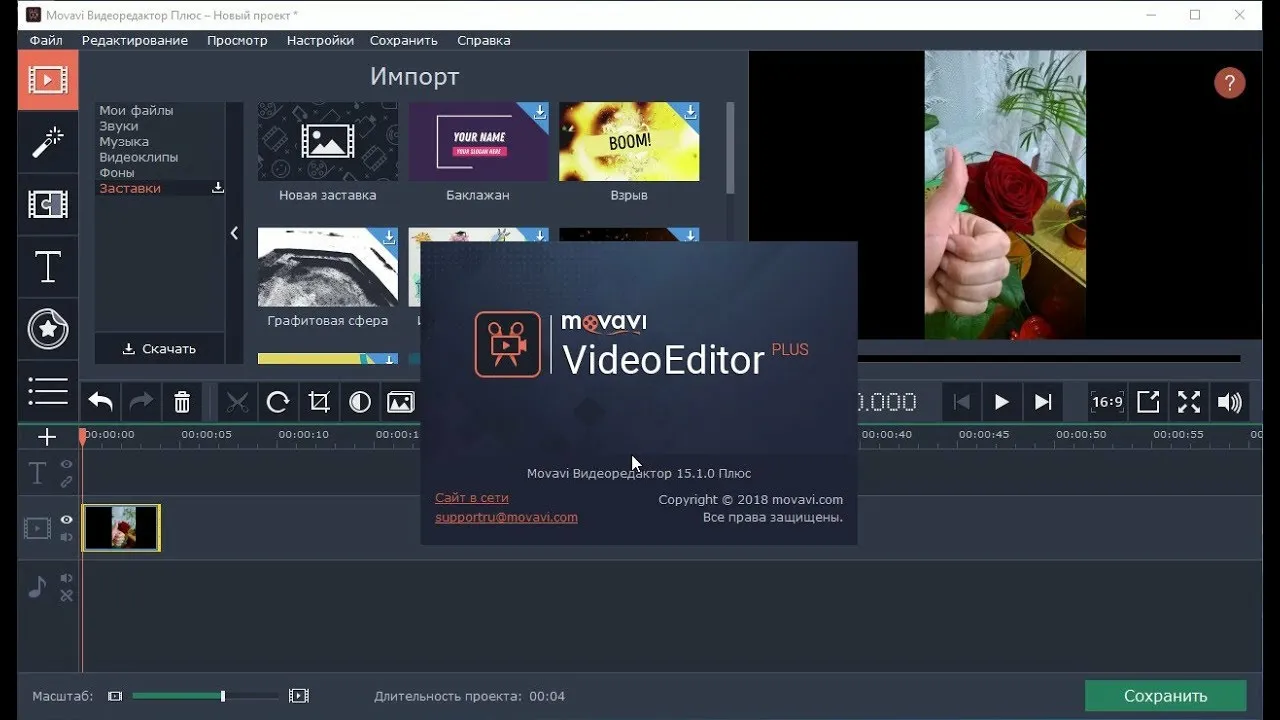Toggle video track visibility eye
Viewport: 1280px width, 720px height.
[66, 520]
